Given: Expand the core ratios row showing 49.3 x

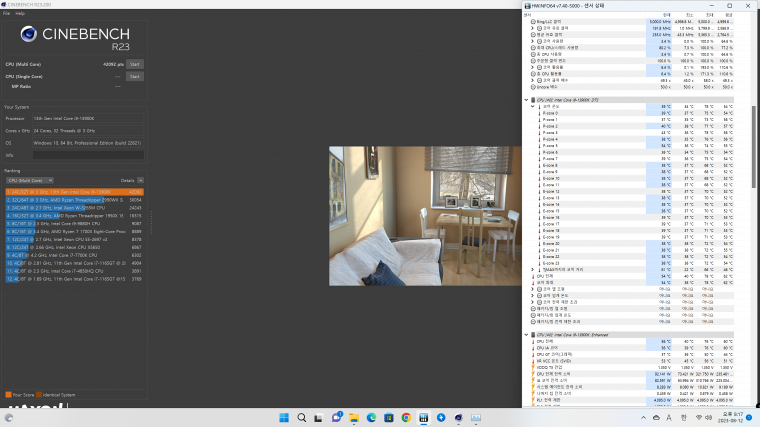Looking at the screenshot, I should (x=533, y=80).
